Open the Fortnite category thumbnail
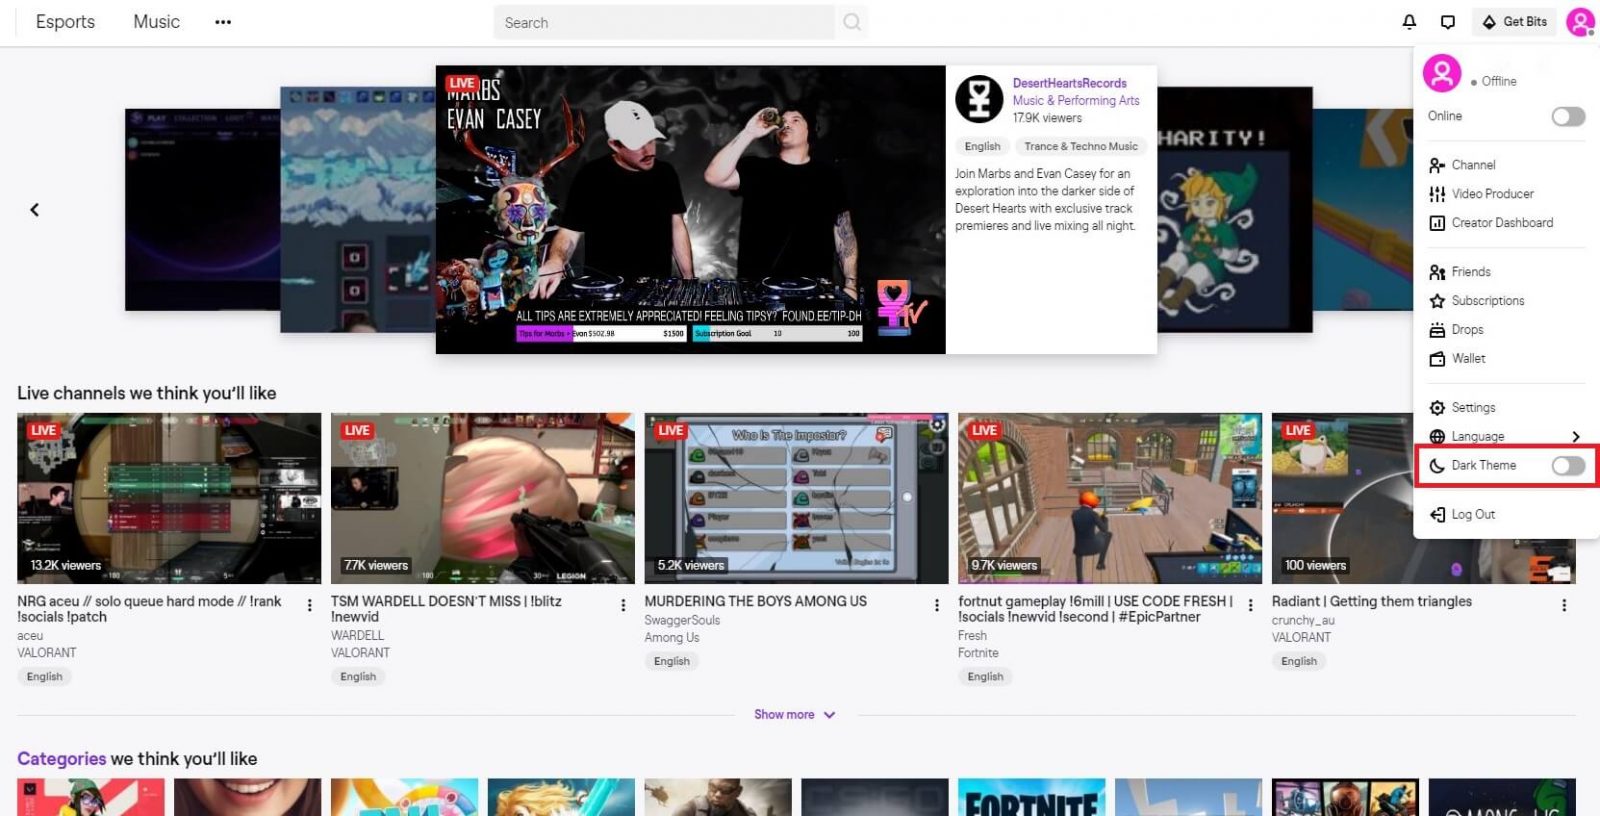Viewport: 1600px width, 816px height. [1032, 797]
